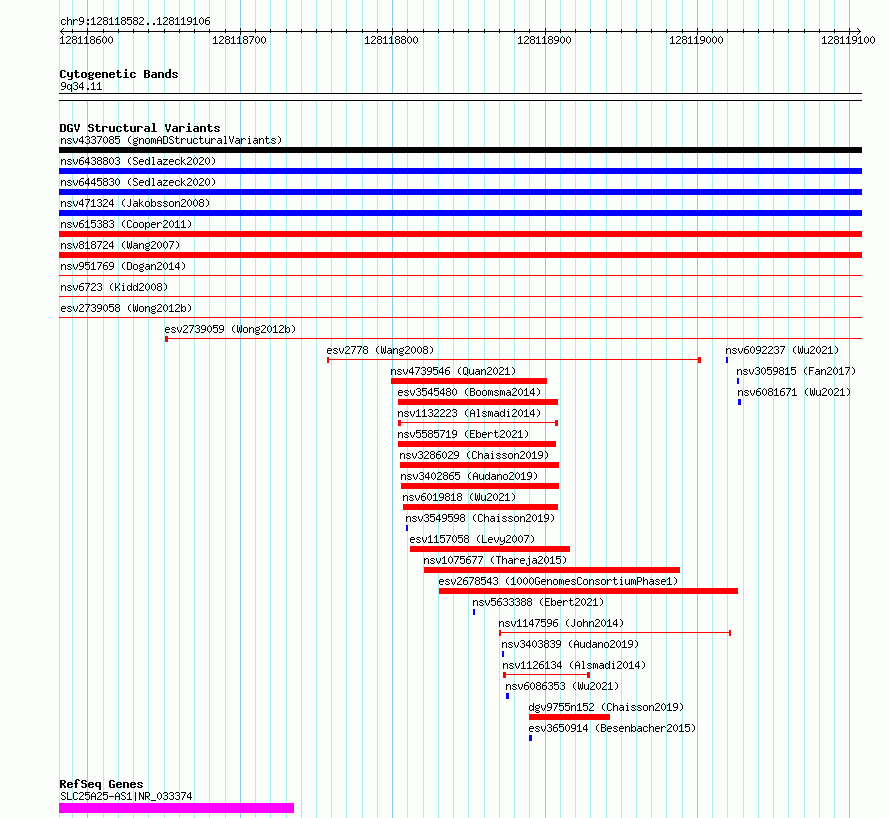Open esv2739058 (Wong2012b) variant
The width and height of the screenshot is (890, 818).
(x=126, y=308)
